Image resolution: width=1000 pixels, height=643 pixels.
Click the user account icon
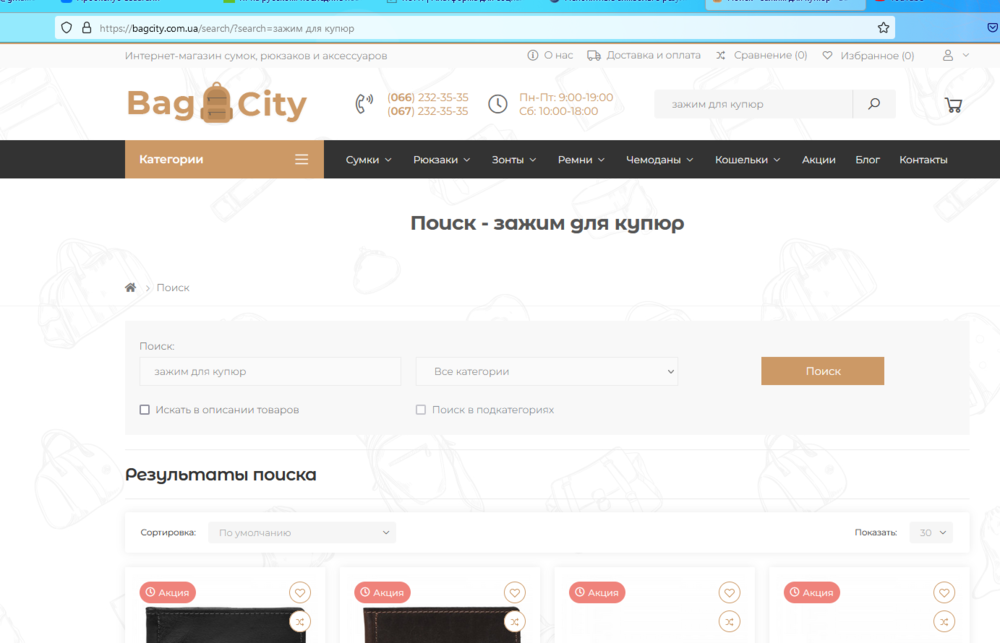[x=948, y=55]
